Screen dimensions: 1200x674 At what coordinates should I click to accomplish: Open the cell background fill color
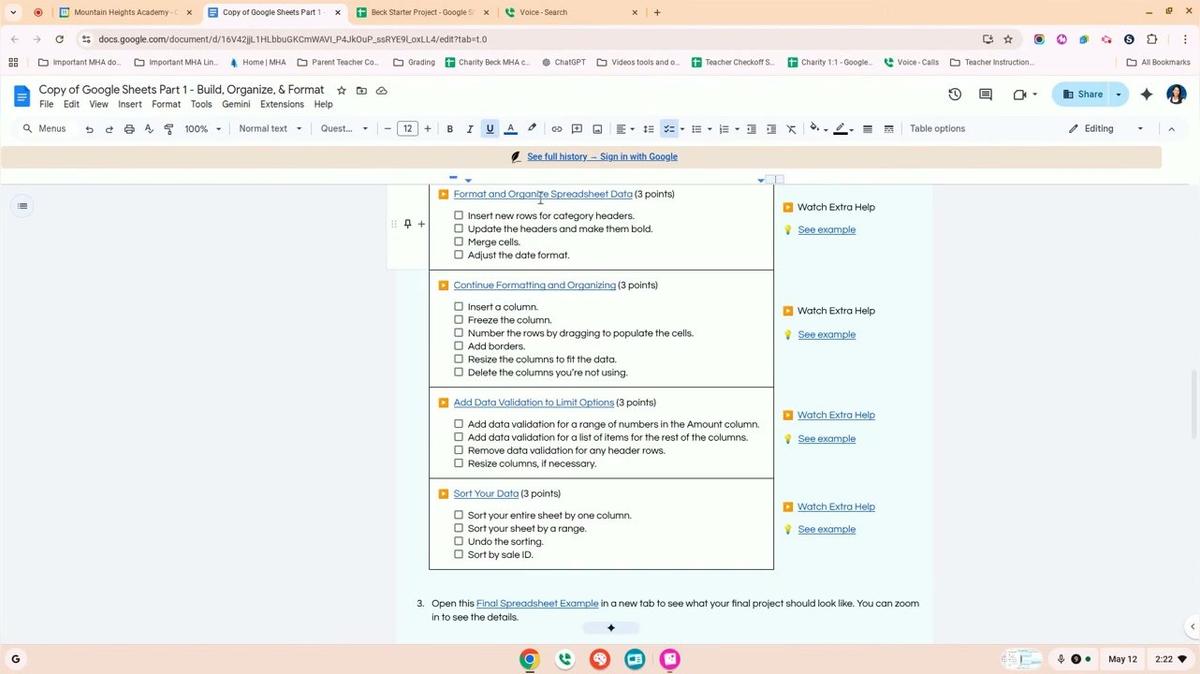(816, 129)
